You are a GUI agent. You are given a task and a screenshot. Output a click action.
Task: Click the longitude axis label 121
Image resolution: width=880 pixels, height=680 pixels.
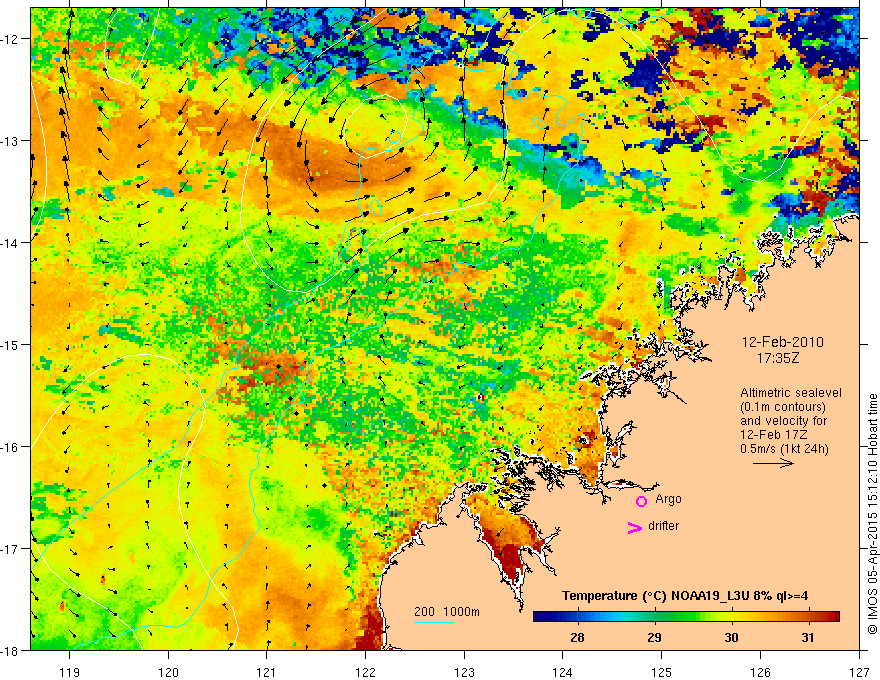coord(267,672)
